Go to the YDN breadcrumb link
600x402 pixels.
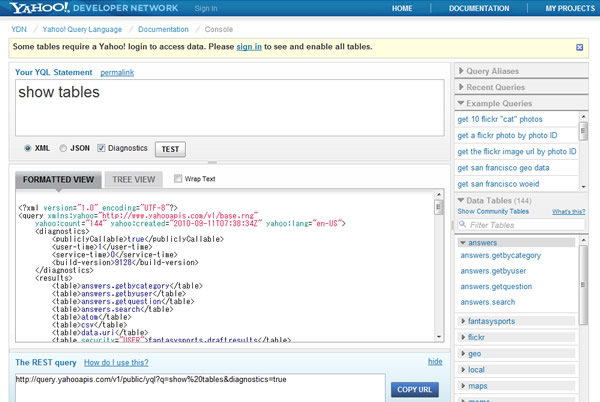point(19,29)
